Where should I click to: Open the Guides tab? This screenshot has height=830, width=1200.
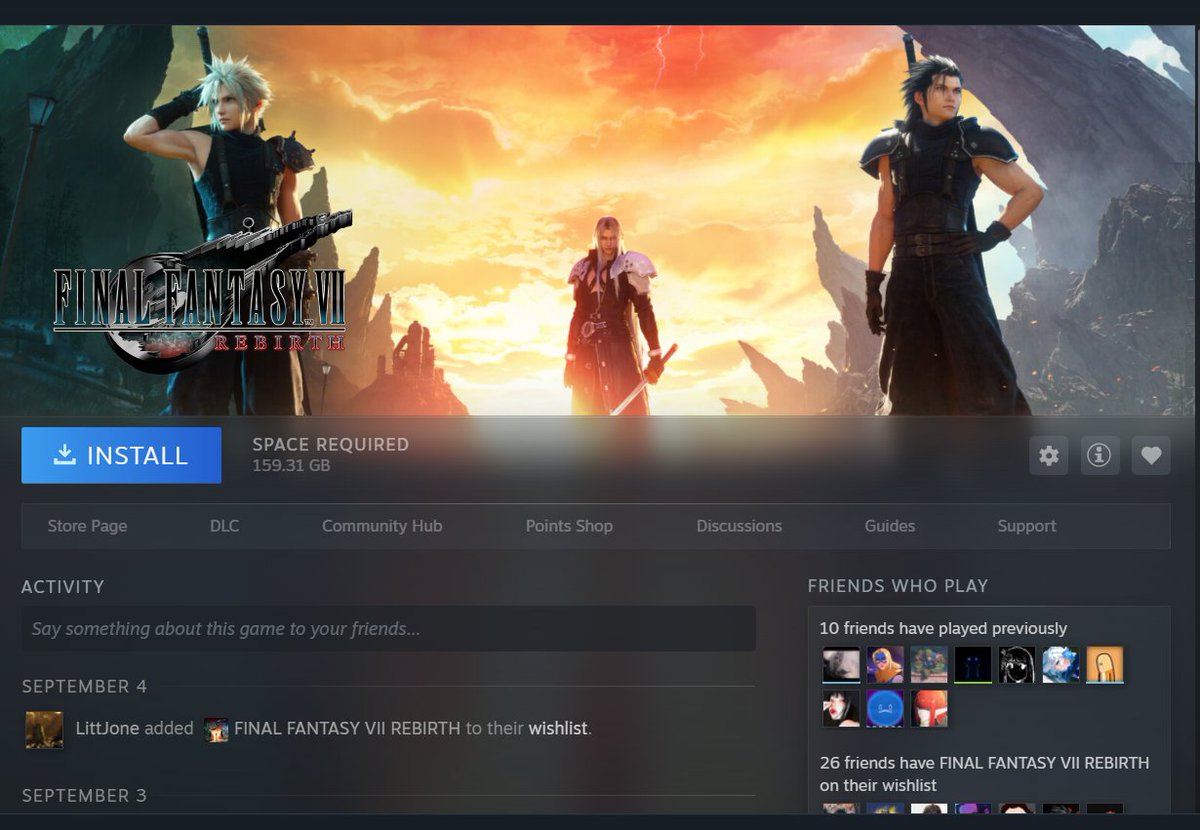[890, 526]
